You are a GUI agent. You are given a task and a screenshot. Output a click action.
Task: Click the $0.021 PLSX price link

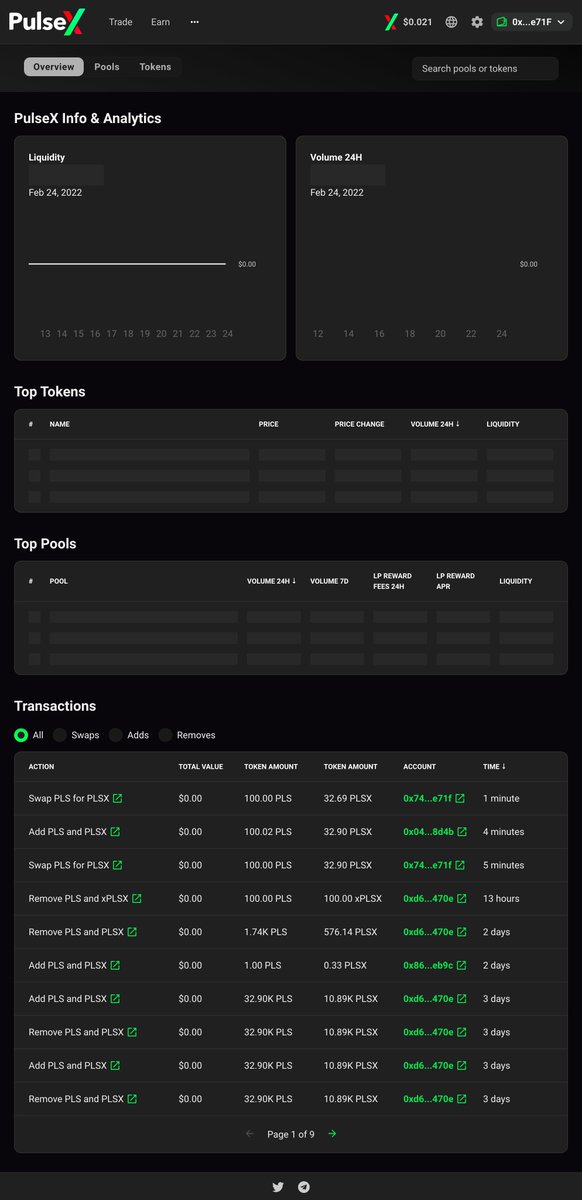click(x=418, y=22)
